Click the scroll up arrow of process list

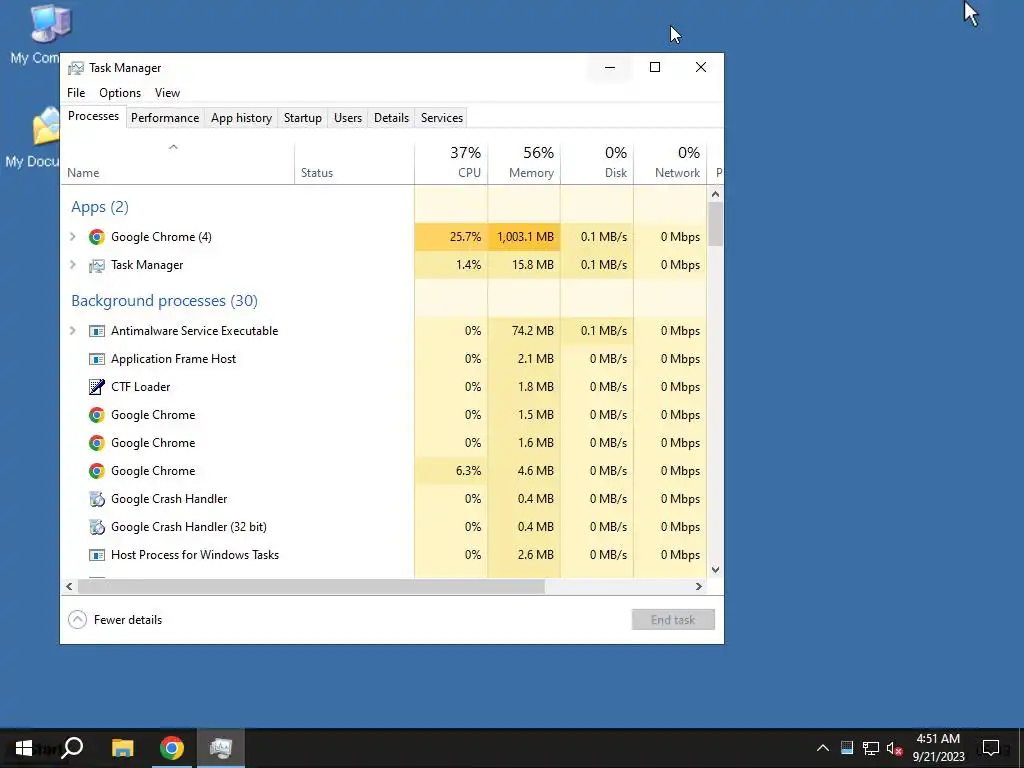pyautogui.click(x=716, y=194)
